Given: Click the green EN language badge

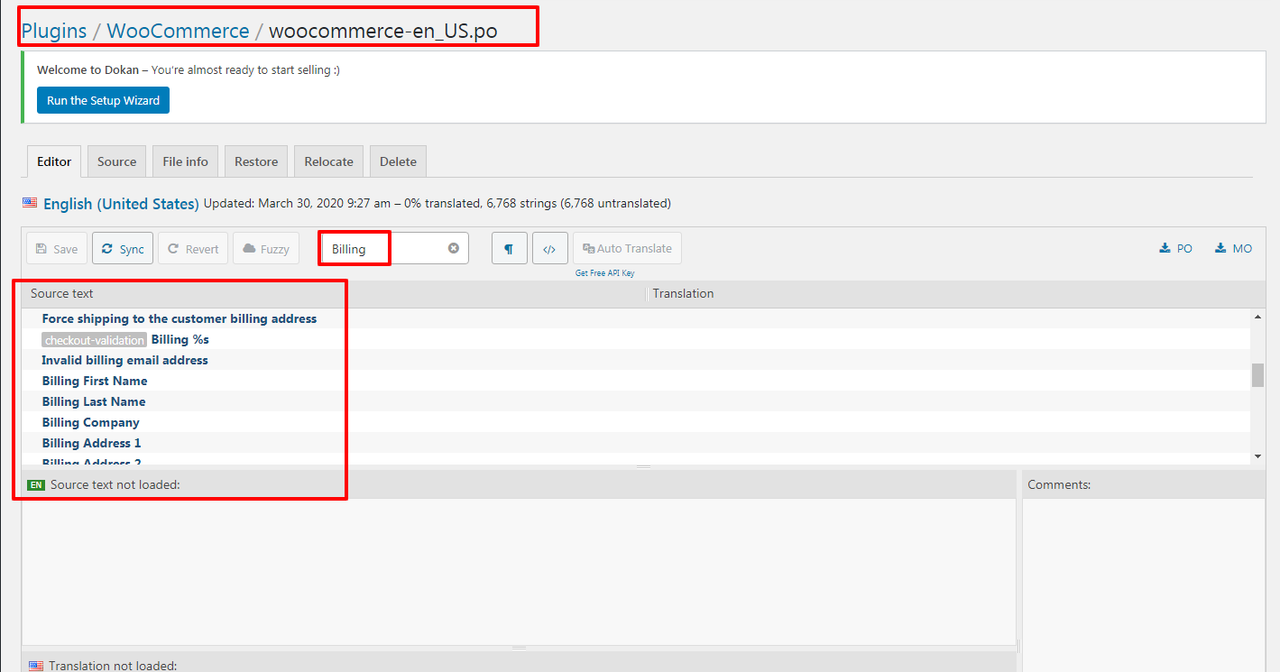Looking at the screenshot, I should [36, 485].
